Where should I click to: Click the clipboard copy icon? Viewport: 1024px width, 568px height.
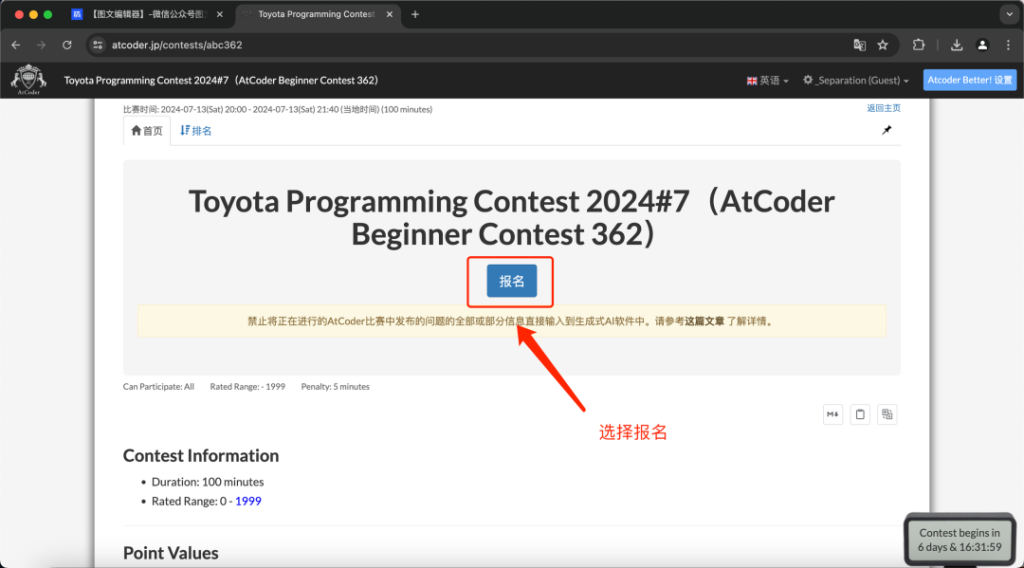click(860, 414)
